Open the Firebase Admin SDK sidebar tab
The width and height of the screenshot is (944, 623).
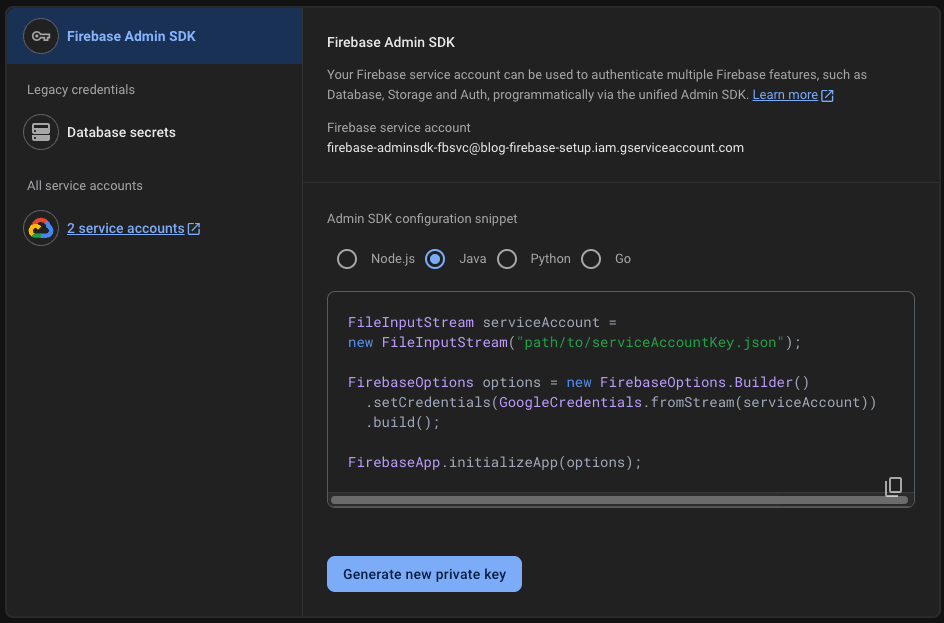154,36
